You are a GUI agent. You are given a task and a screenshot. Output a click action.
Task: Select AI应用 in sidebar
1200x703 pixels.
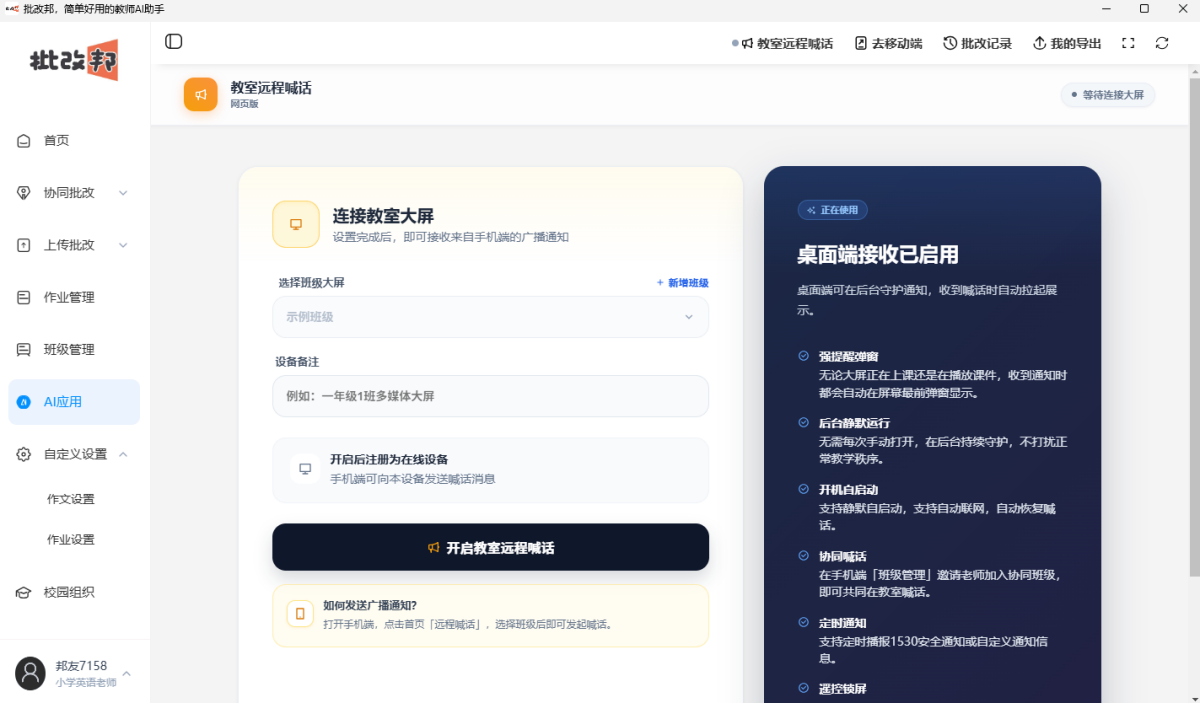click(x=74, y=402)
